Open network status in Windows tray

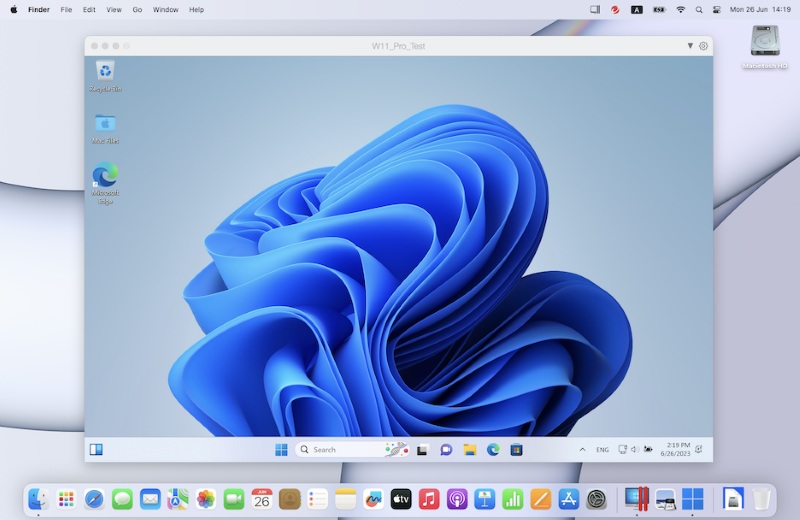click(622, 449)
